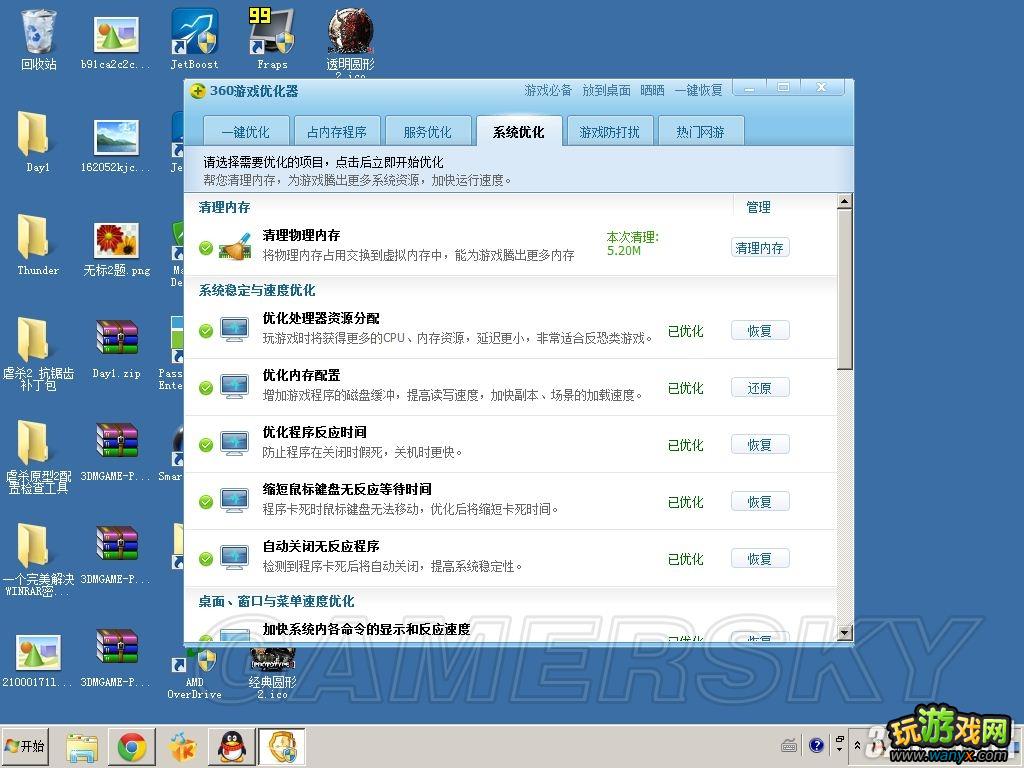Click 还原 for 优化内存配置
Screen dimensions: 1024x768
760,387
